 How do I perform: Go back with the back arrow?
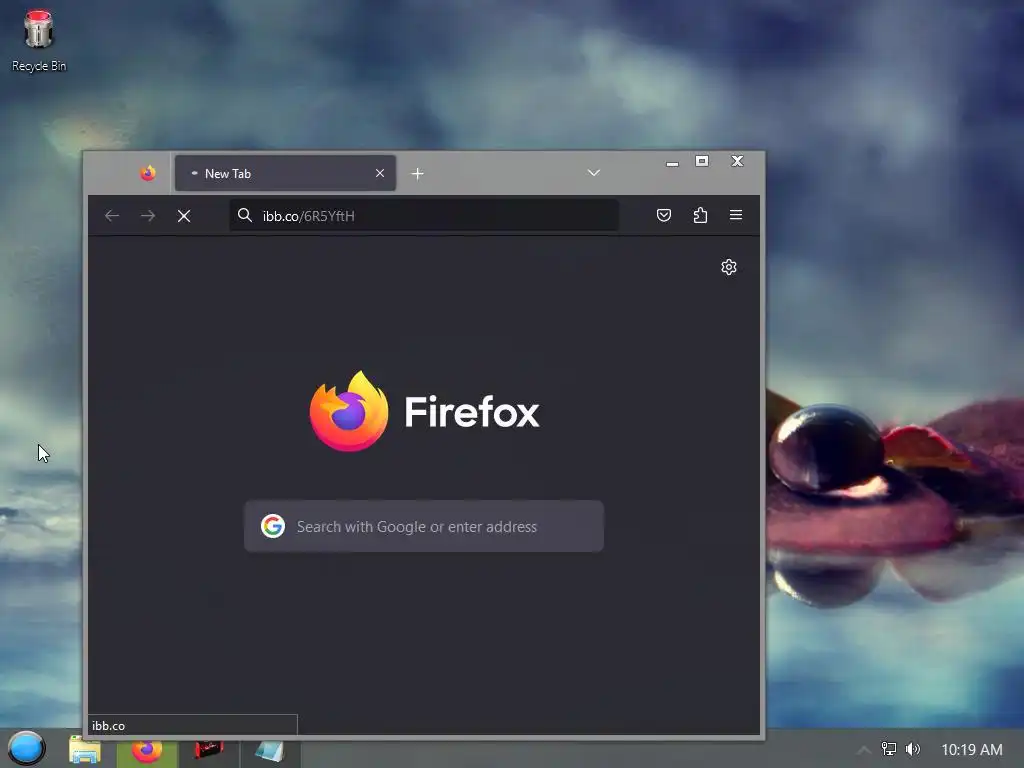(112, 216)
